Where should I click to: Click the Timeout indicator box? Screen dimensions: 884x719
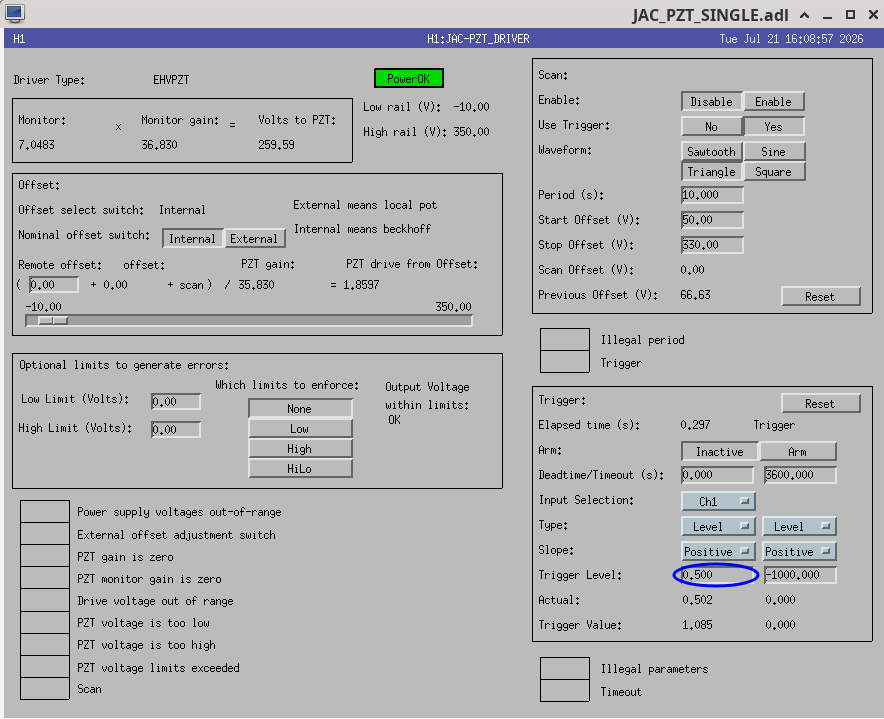click(x=565, y=691)
